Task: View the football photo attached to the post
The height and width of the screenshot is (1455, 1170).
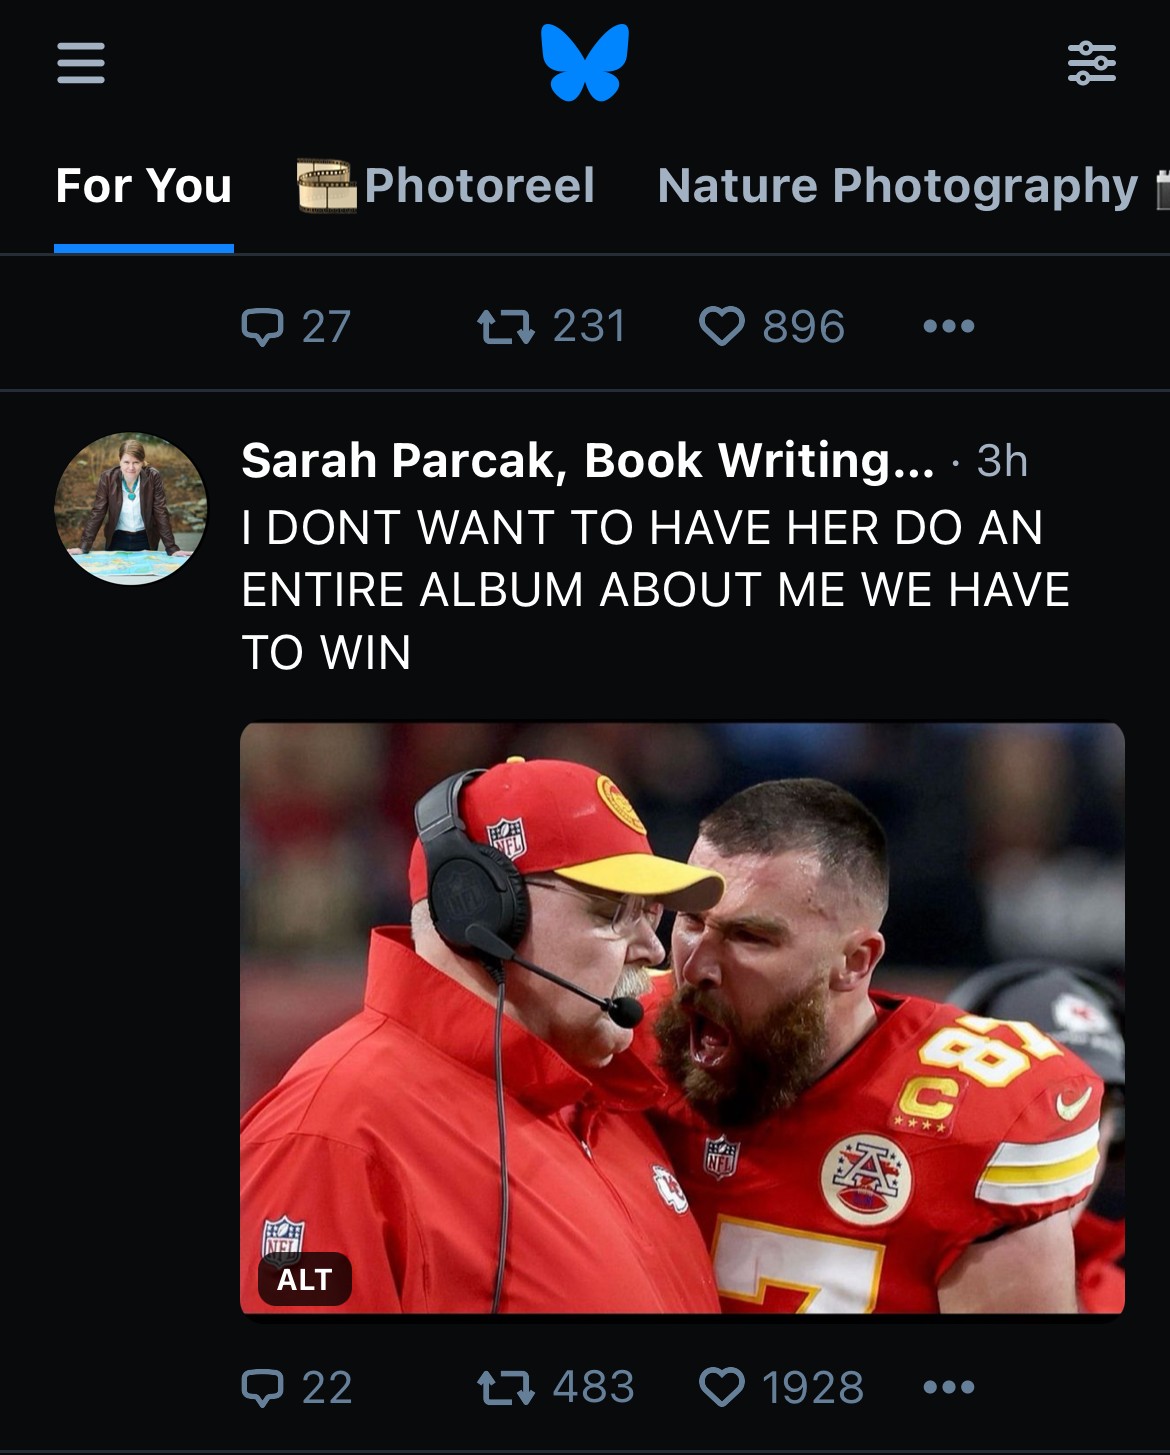Action: (682, 1017)
